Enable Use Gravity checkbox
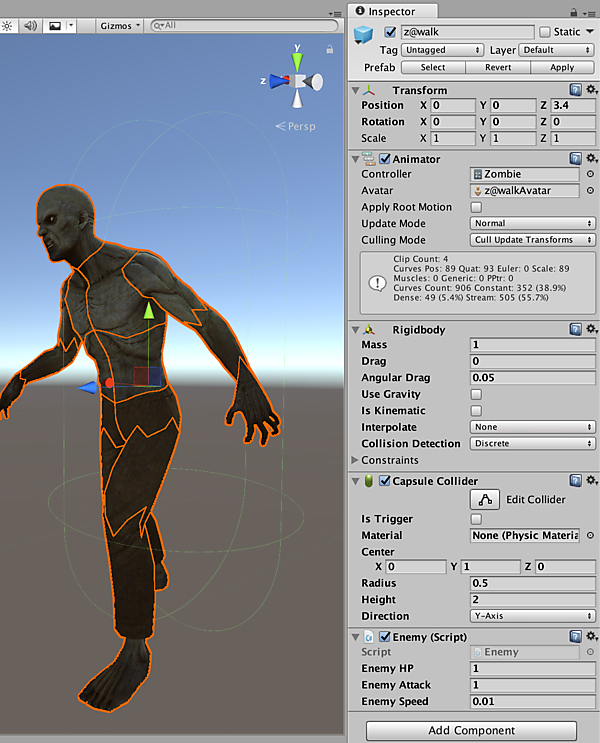Image resolution: width=600 pixels, height=743 pixels. click(476, 394)
